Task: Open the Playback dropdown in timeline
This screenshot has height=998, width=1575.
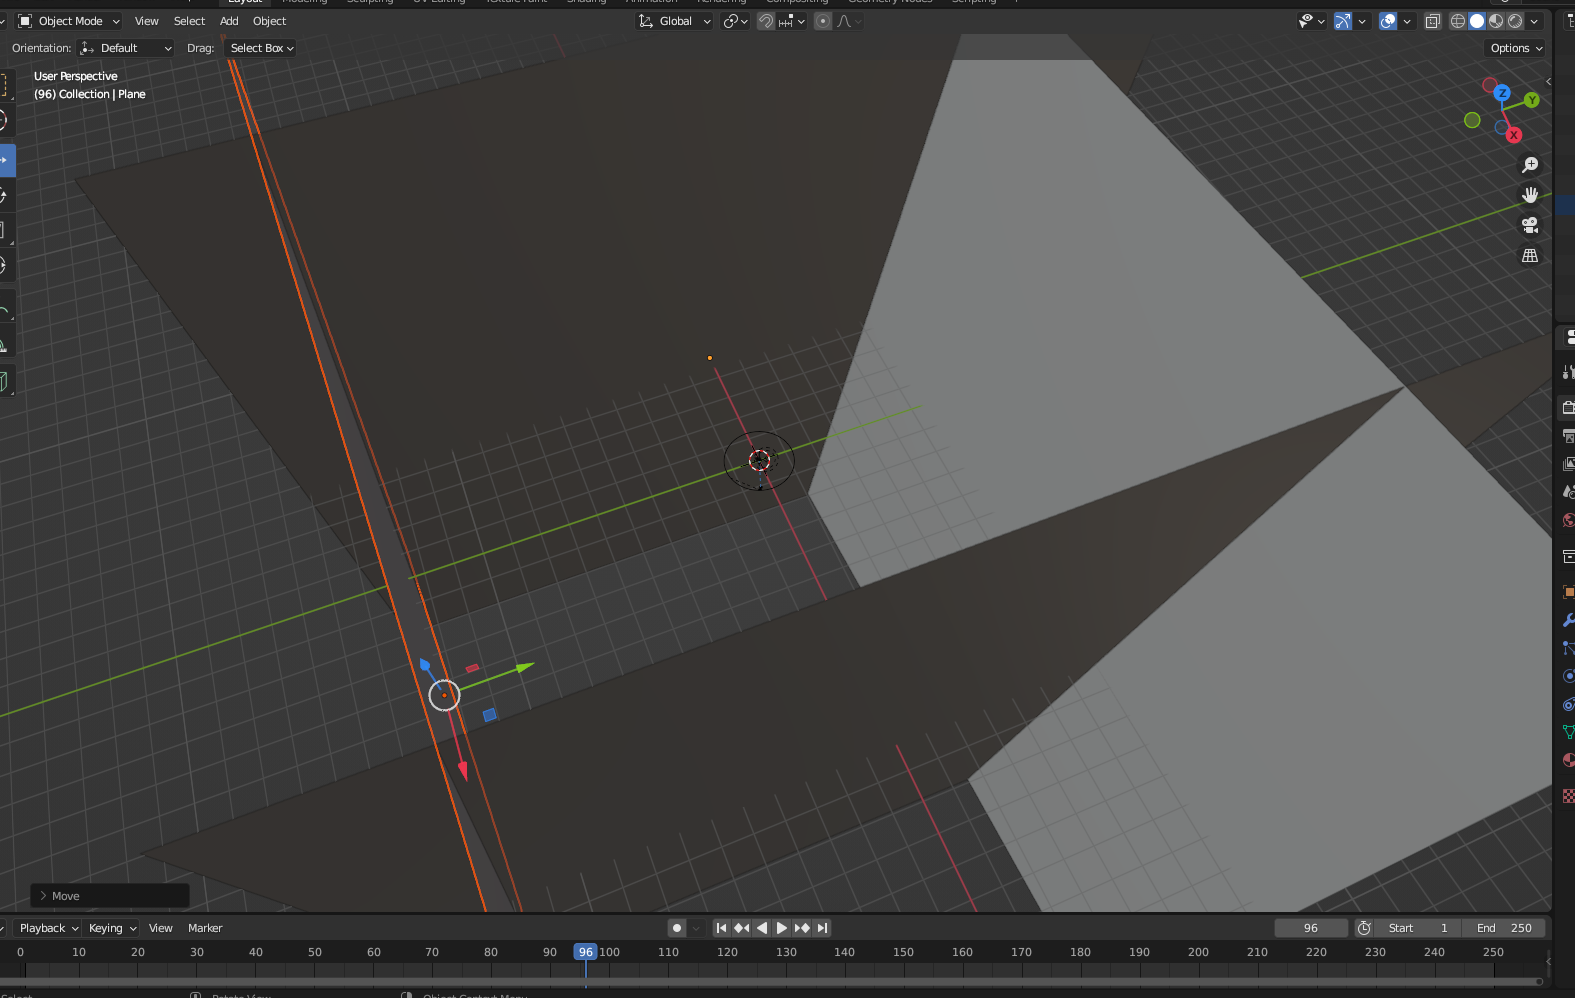Action: coord(48,928)
